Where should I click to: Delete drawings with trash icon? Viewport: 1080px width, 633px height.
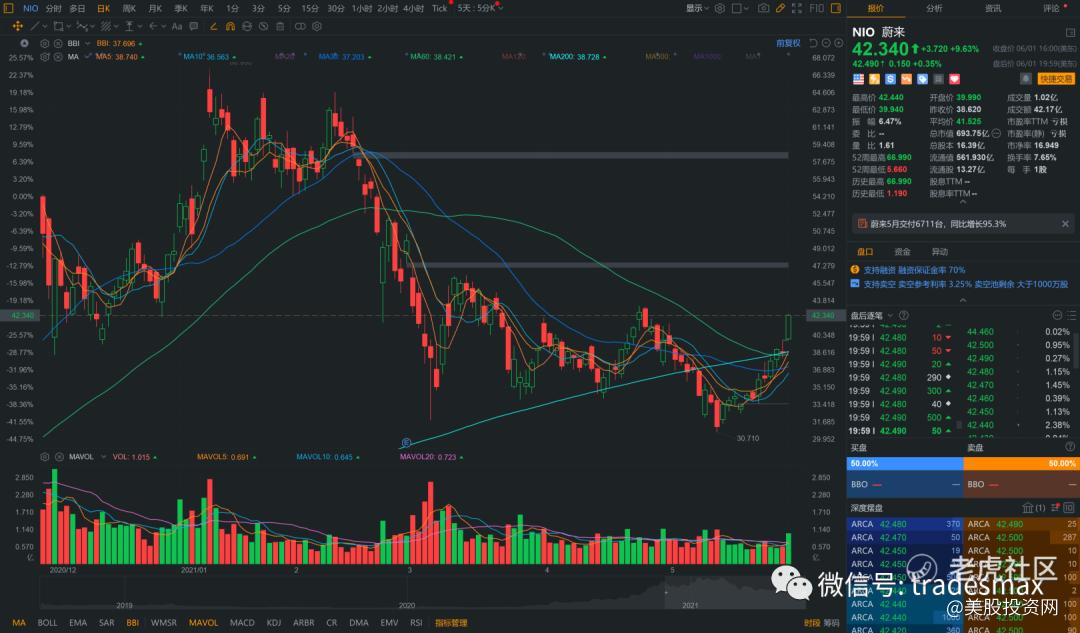(x=280, y=26)
